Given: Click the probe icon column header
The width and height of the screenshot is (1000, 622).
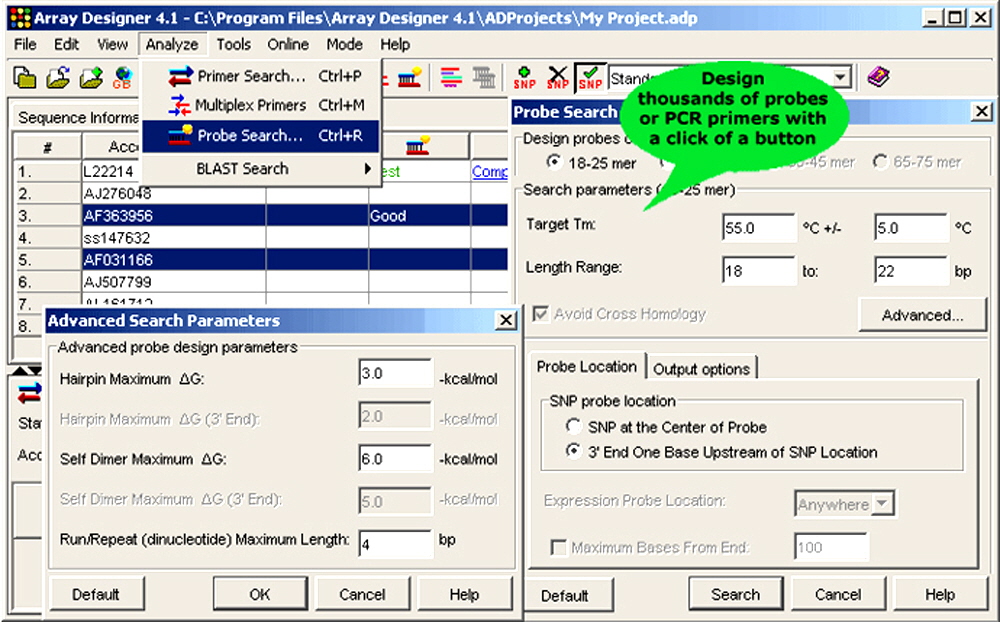Looking at the screenshot, I should pyautogui.click(x=418, y=146).
